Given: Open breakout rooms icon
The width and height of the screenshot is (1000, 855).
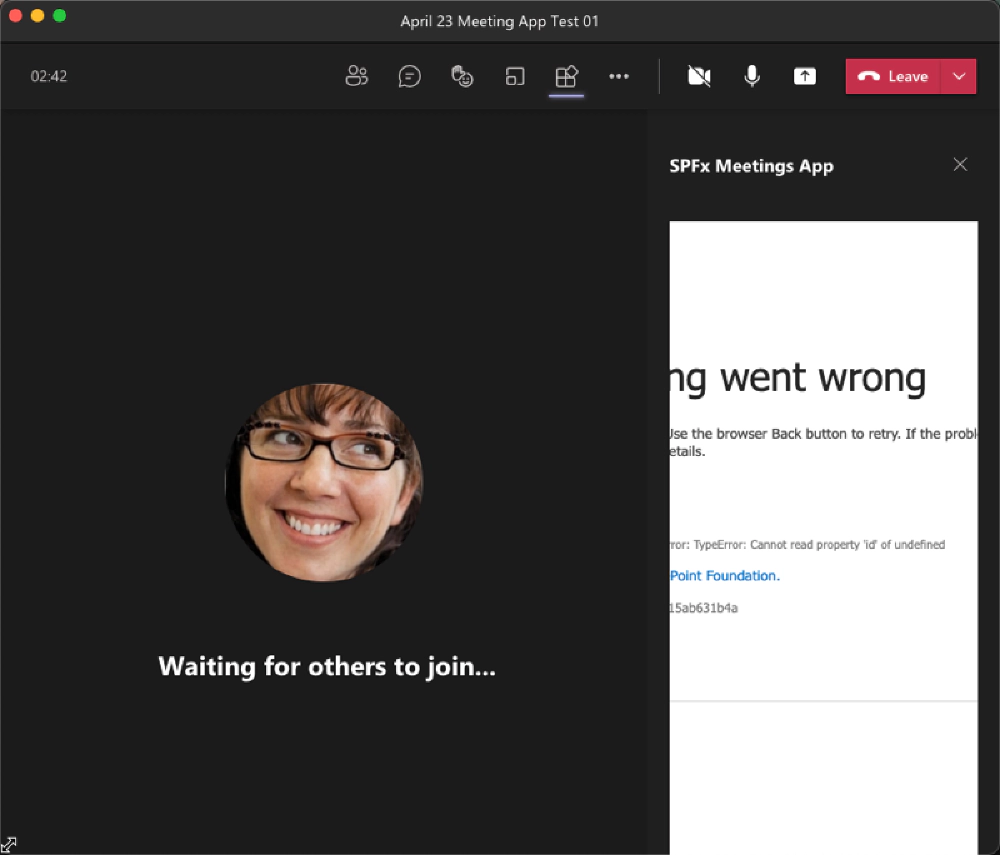Looking at the screenshot, I should (x=515, y=77).
